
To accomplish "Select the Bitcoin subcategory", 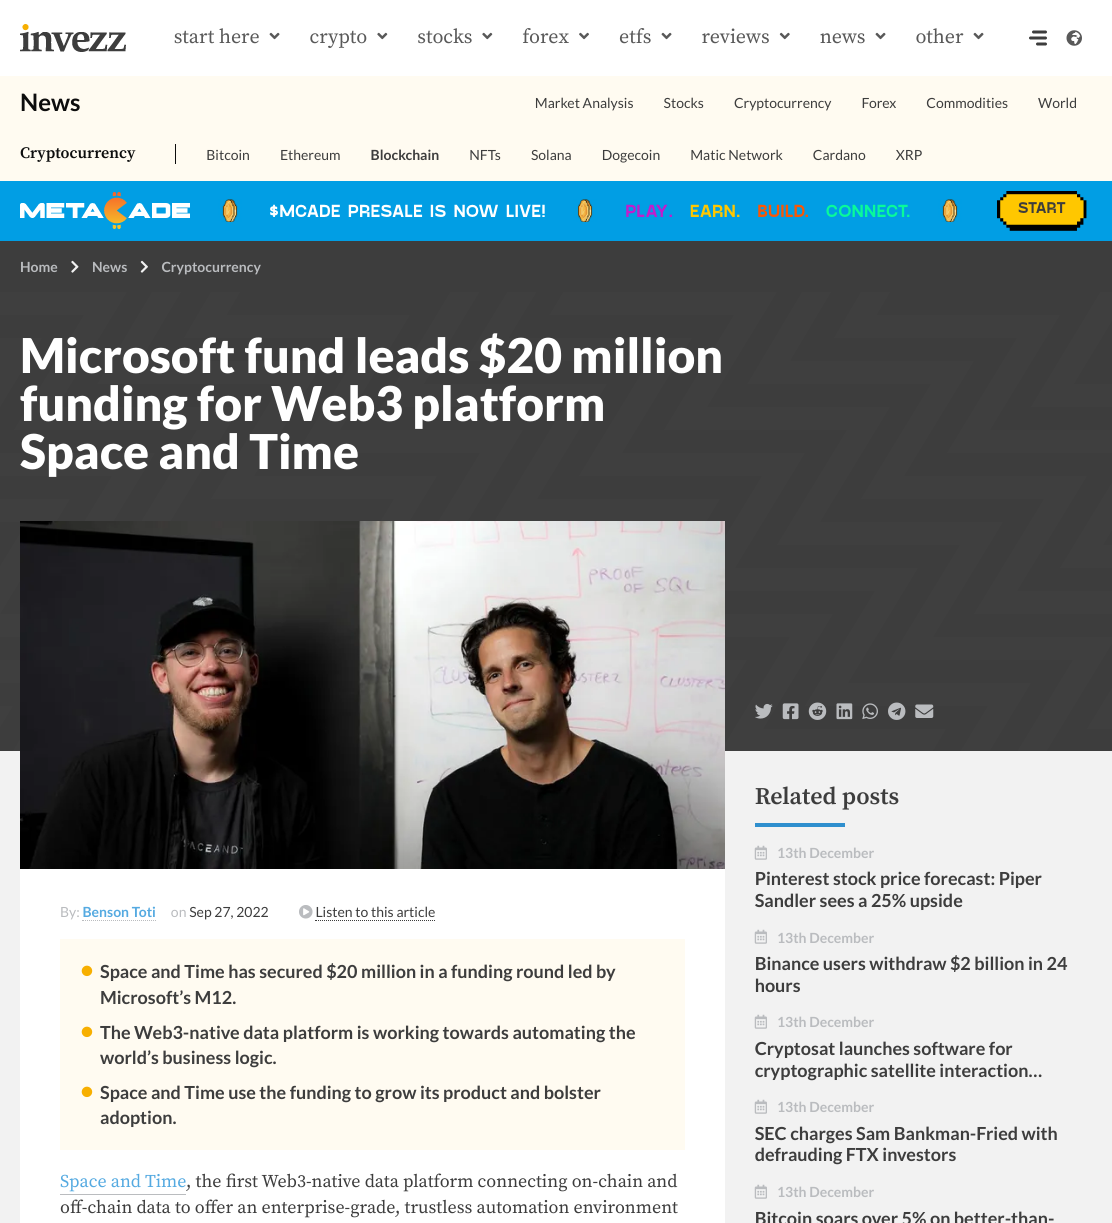I will coord(228,155).
